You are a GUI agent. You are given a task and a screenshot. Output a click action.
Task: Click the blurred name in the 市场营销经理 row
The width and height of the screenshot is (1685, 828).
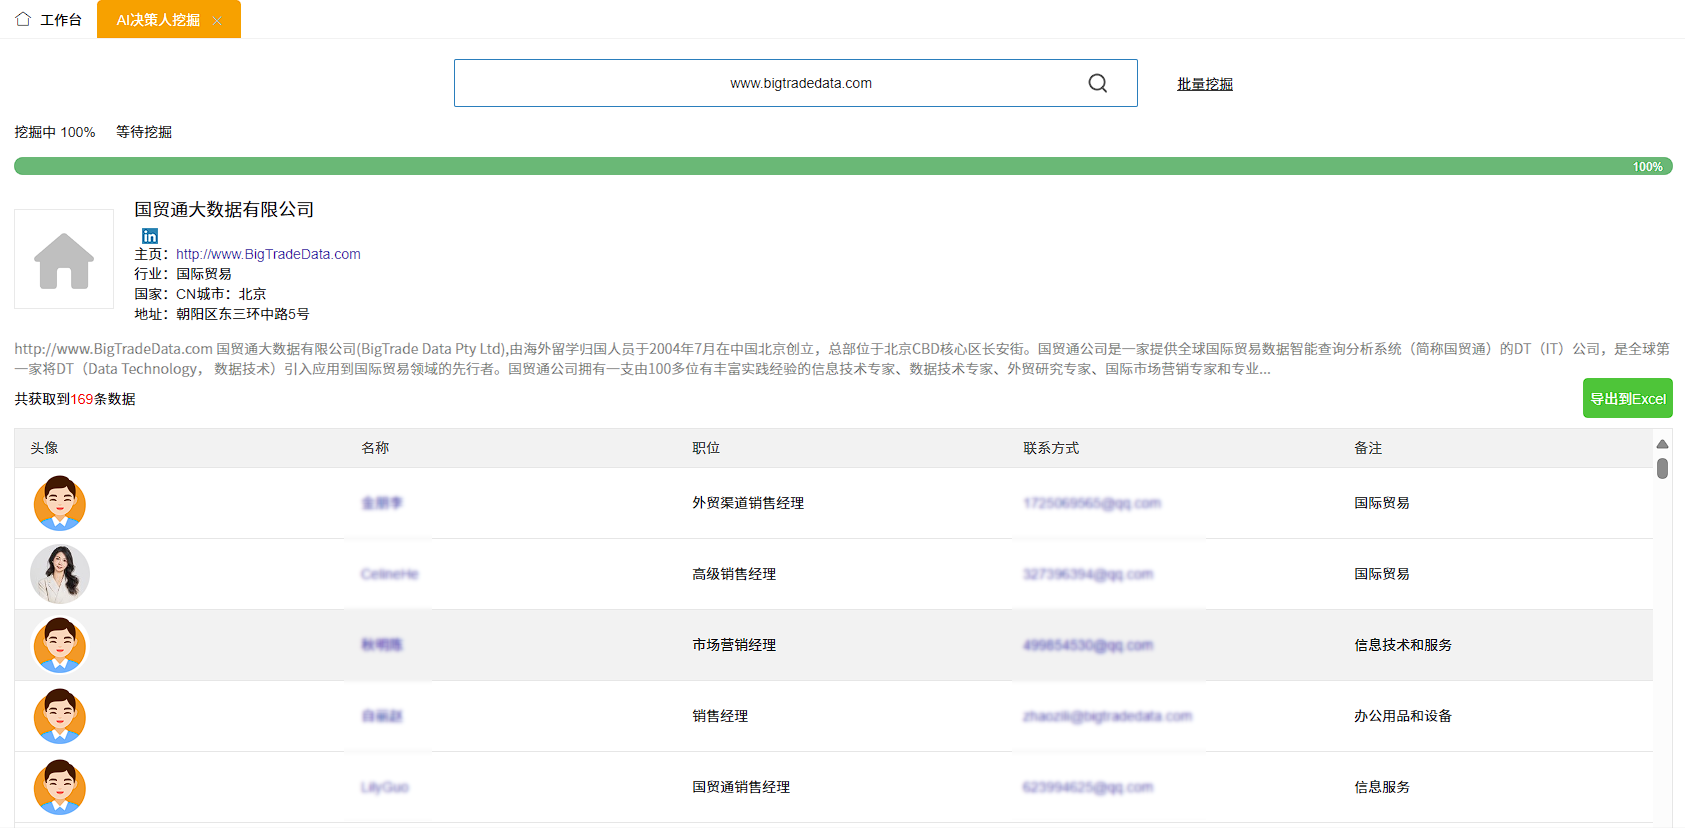click(x=382, y=645)
